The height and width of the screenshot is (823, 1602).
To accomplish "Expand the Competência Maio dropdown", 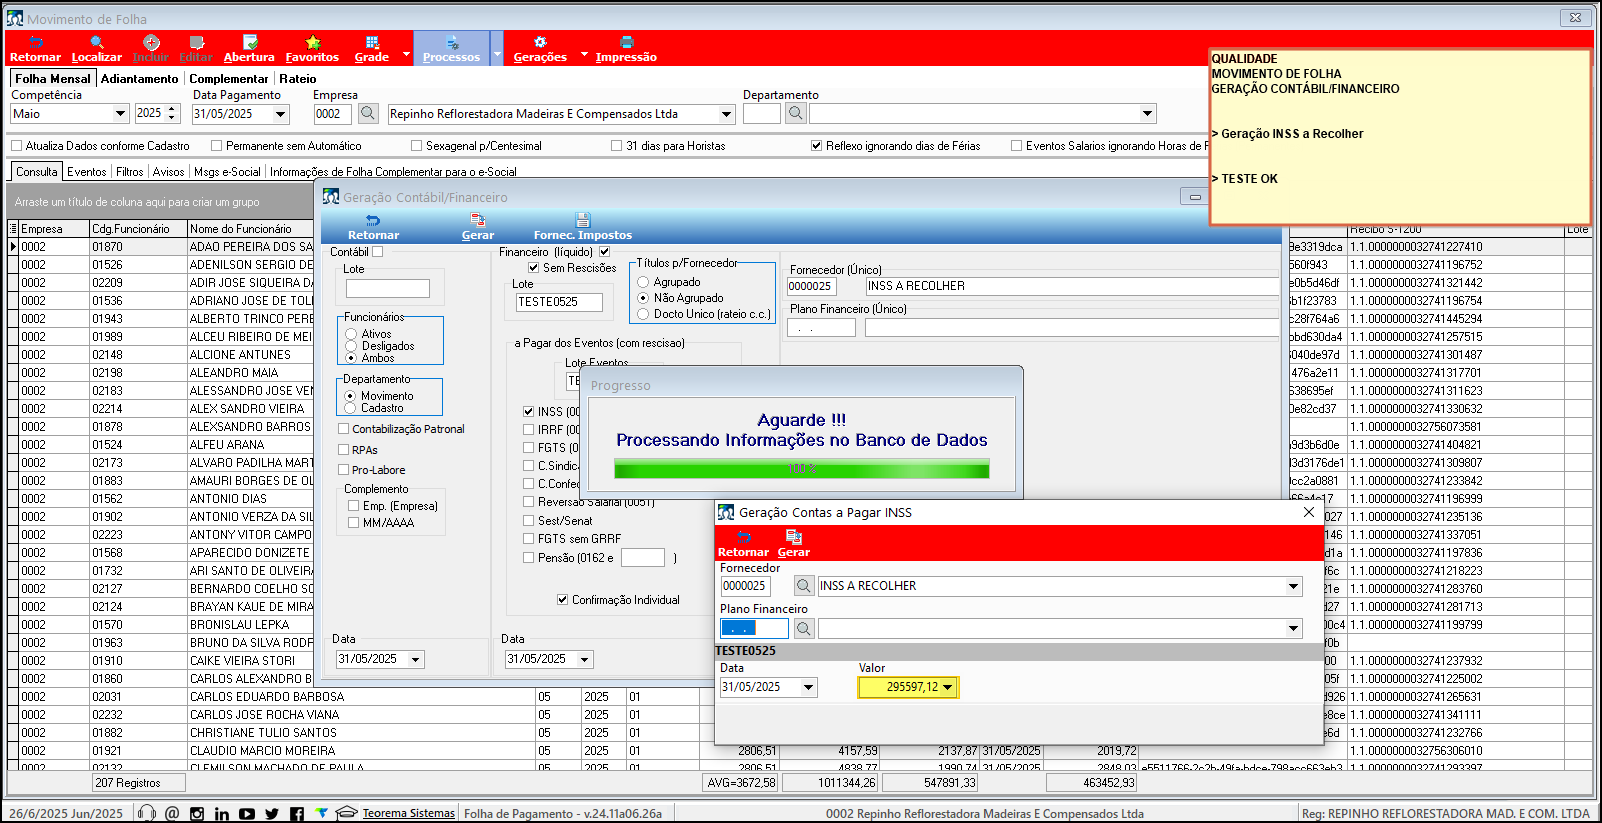I will (120, 114).
